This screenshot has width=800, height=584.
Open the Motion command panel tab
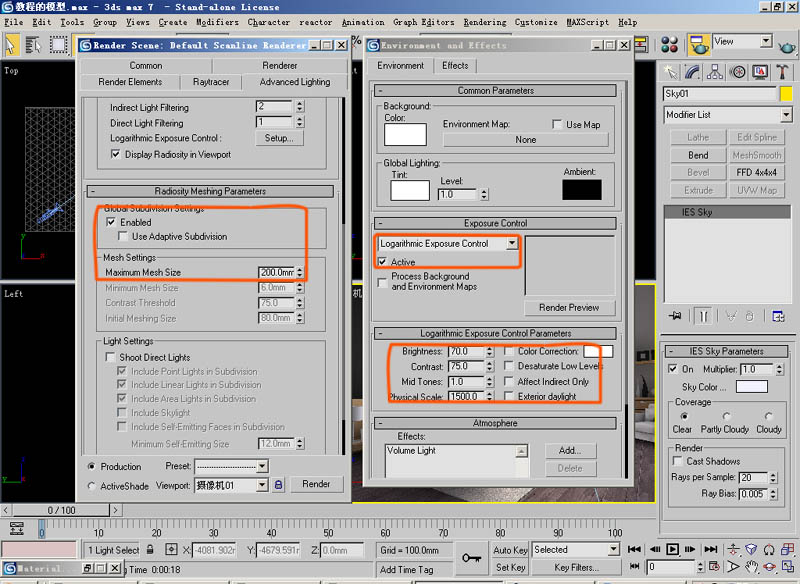pyautogui.click(x=738, y=72)
